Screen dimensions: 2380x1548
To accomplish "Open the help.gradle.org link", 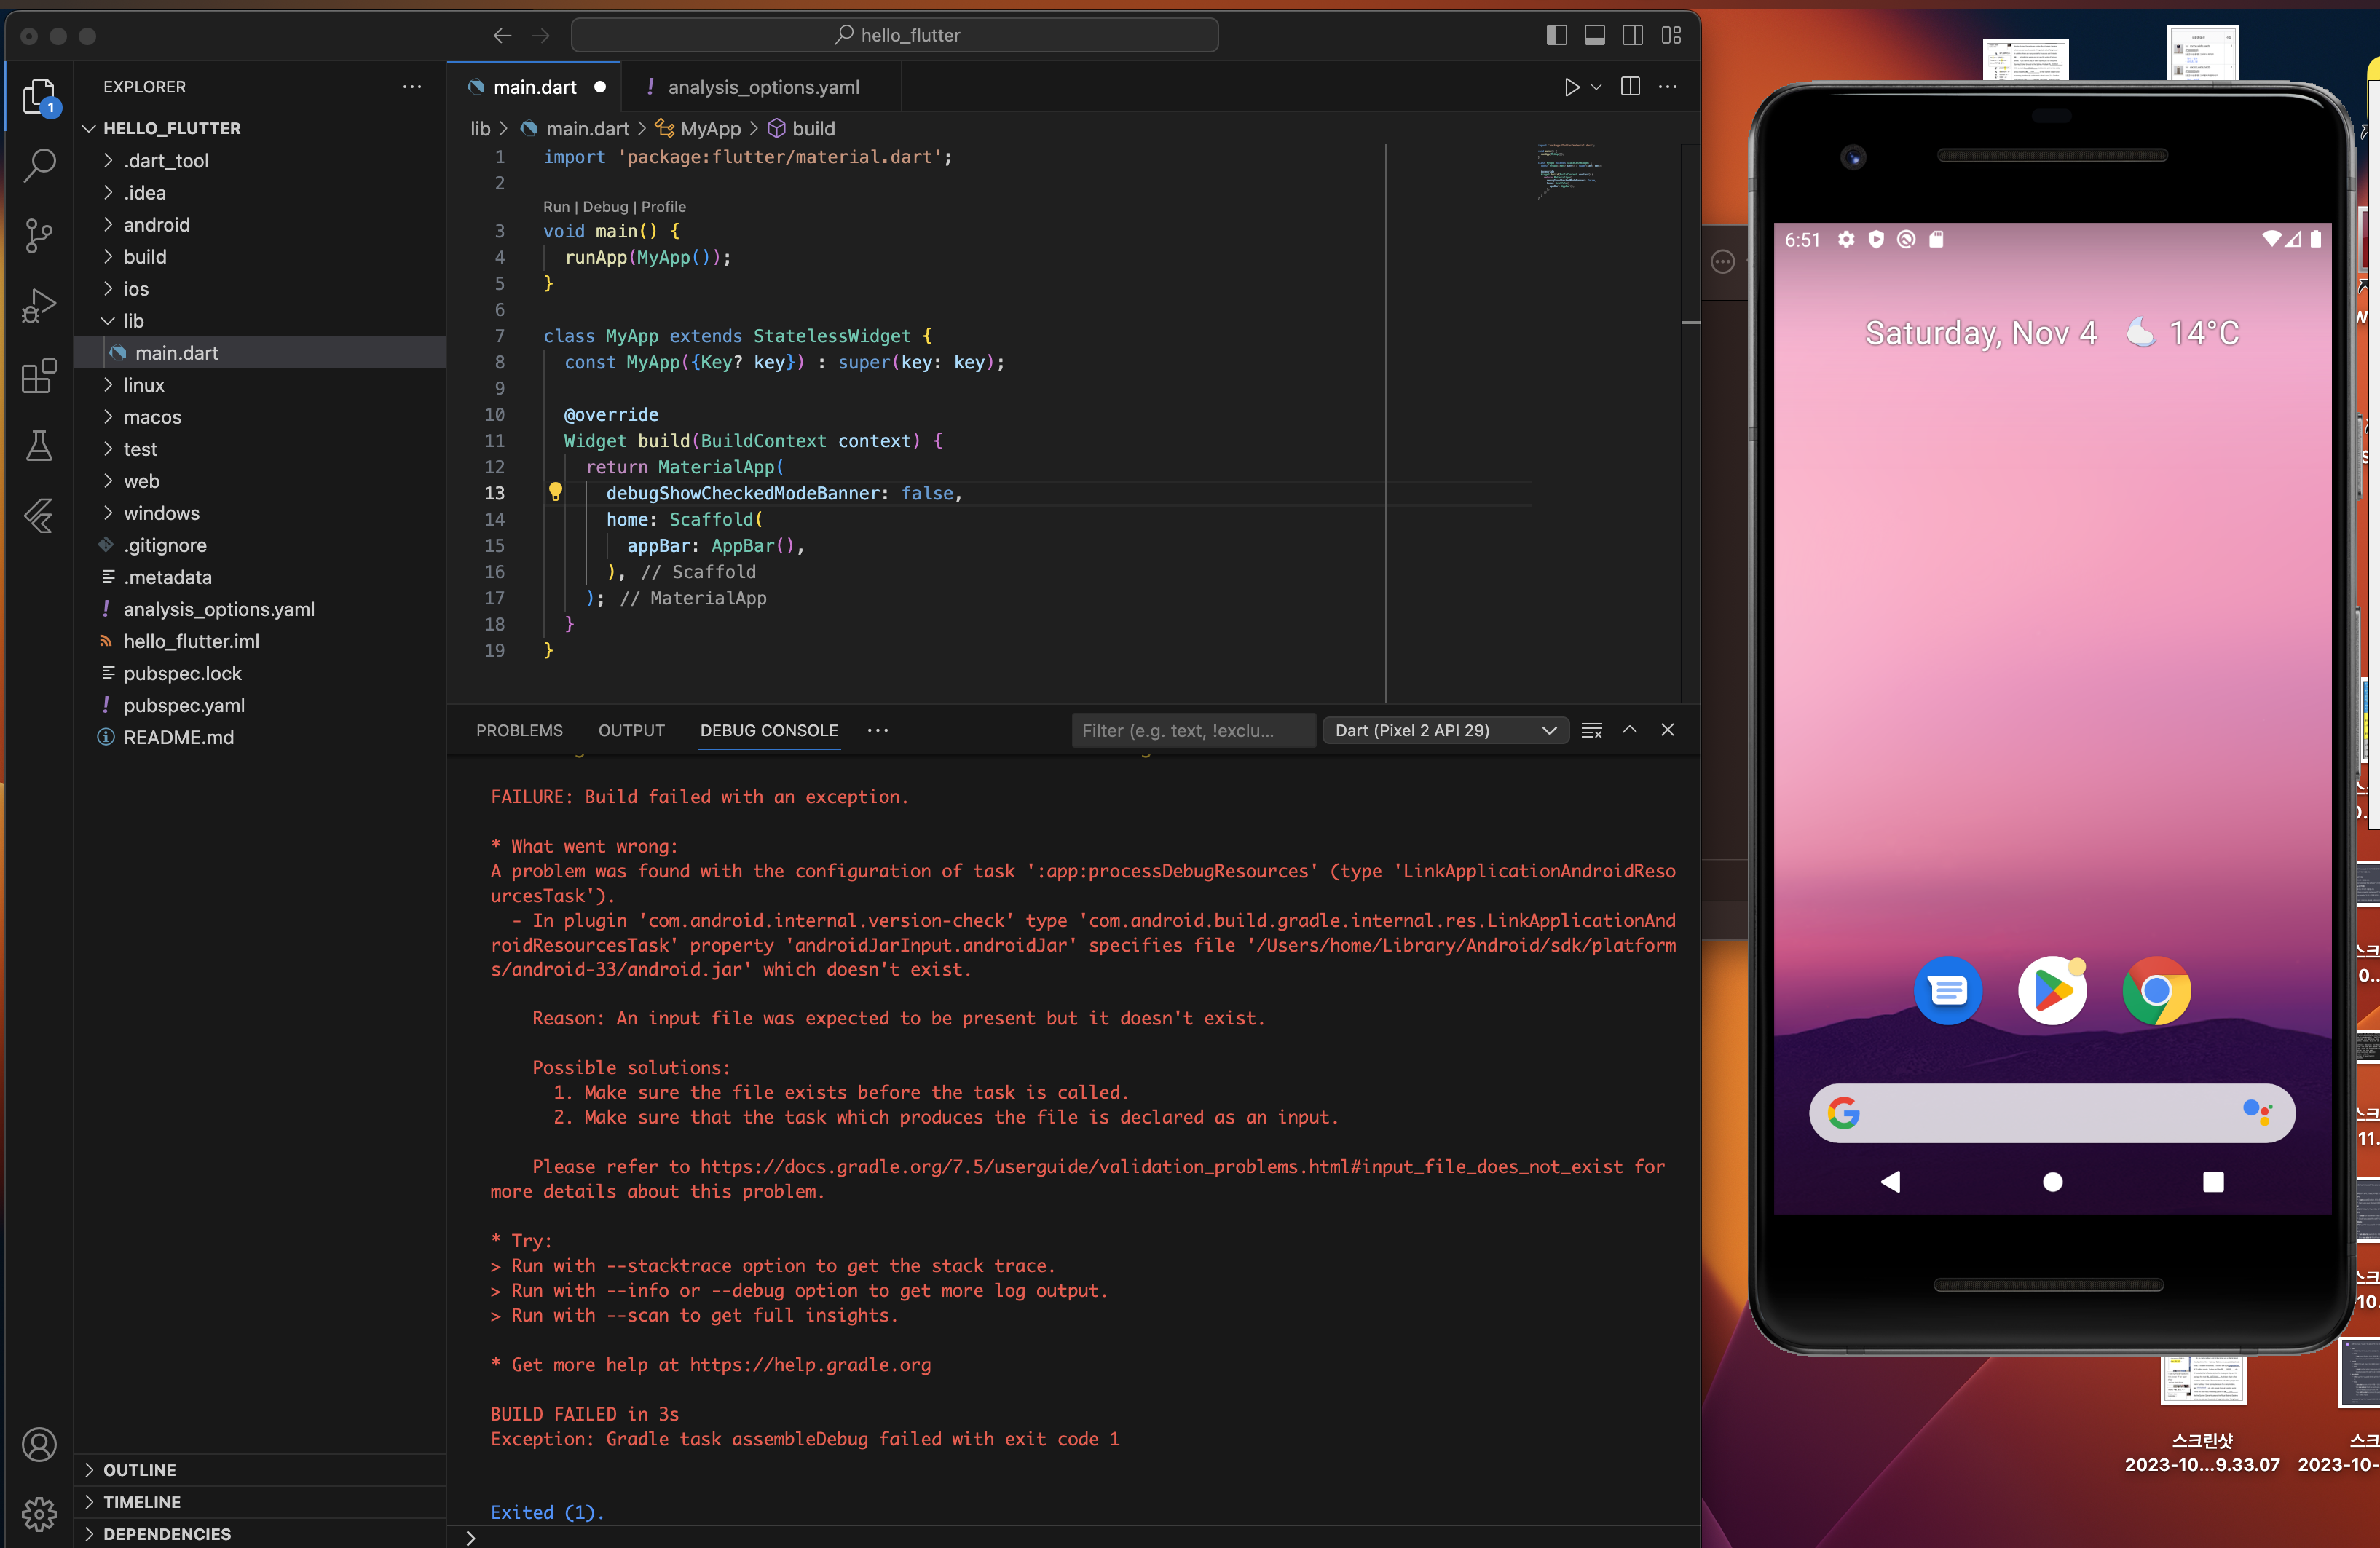I will click(x=810, y=1364).
